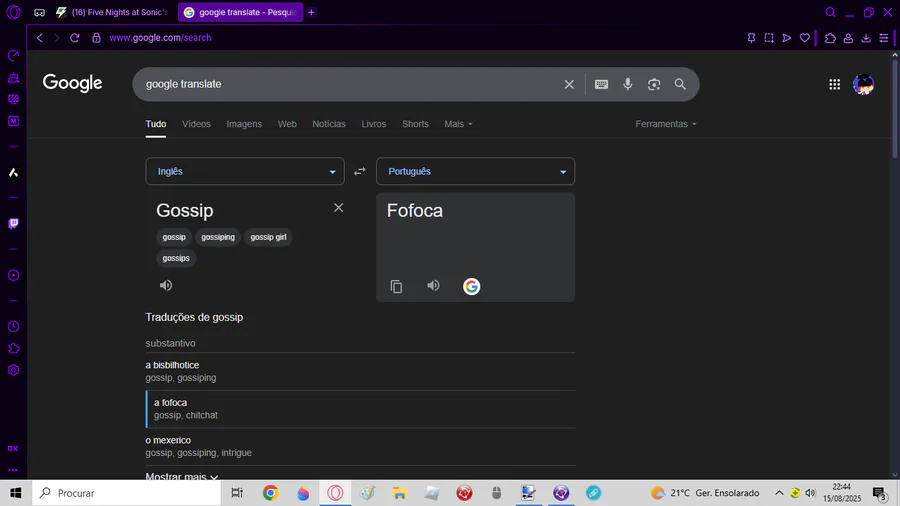Open weather widget showing 21°C
Image resolution: width=900 pixels, height=506 pixels.
pyautogui.click(x=705, y=493)
